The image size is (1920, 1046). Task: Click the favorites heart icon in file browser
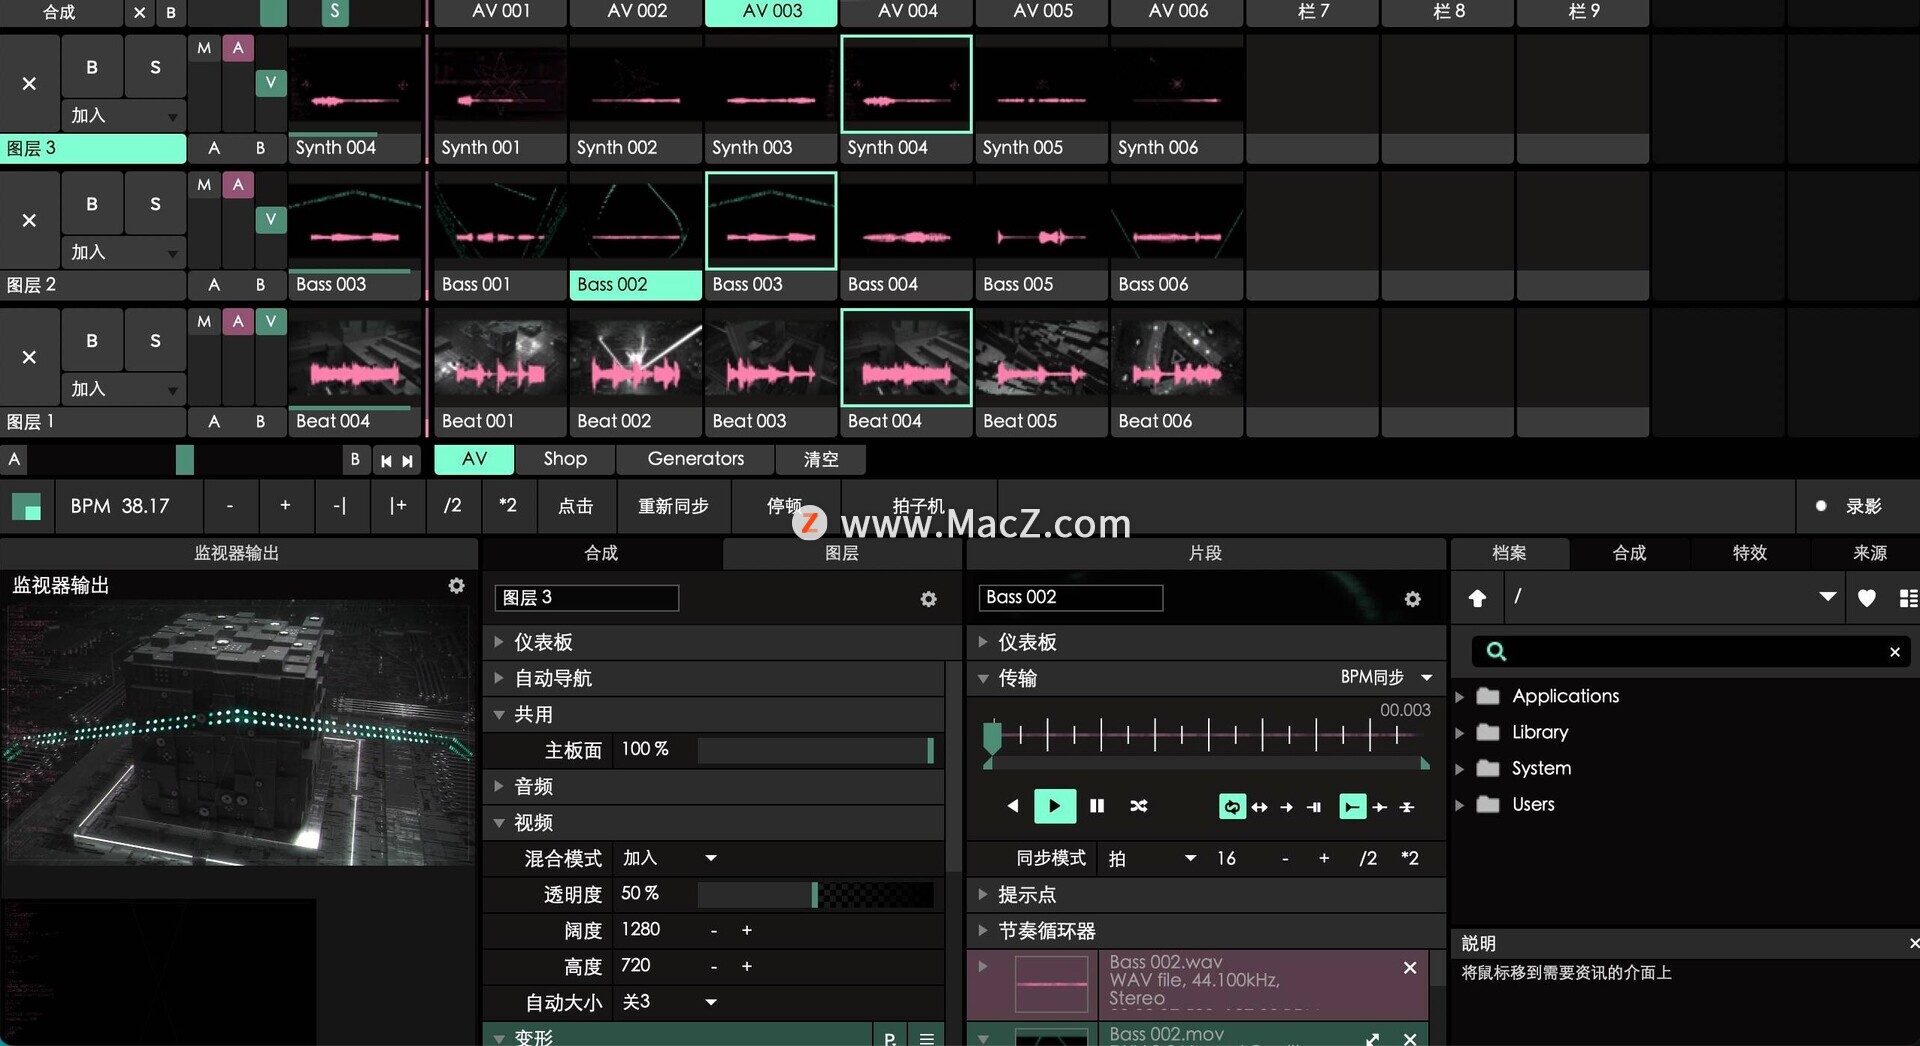[1866, 598]
